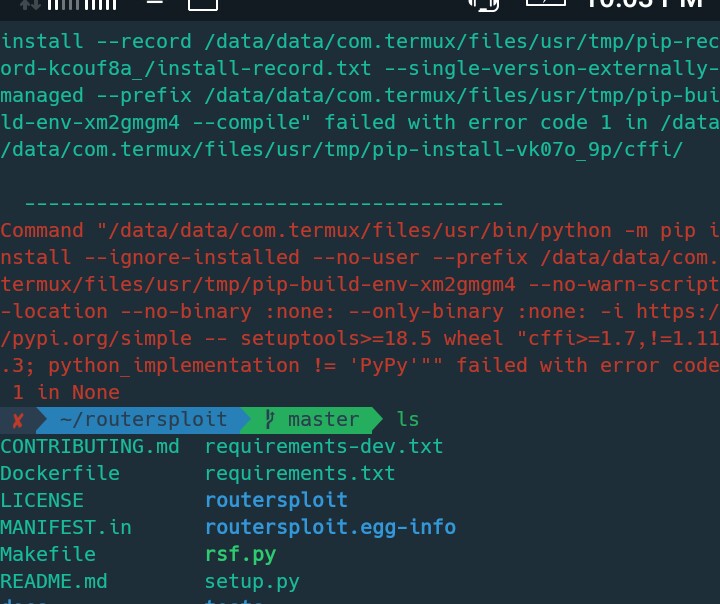Select the rsf.py file name
The width and height of the screenshot is (720, 604).
(x=240, y=555)
